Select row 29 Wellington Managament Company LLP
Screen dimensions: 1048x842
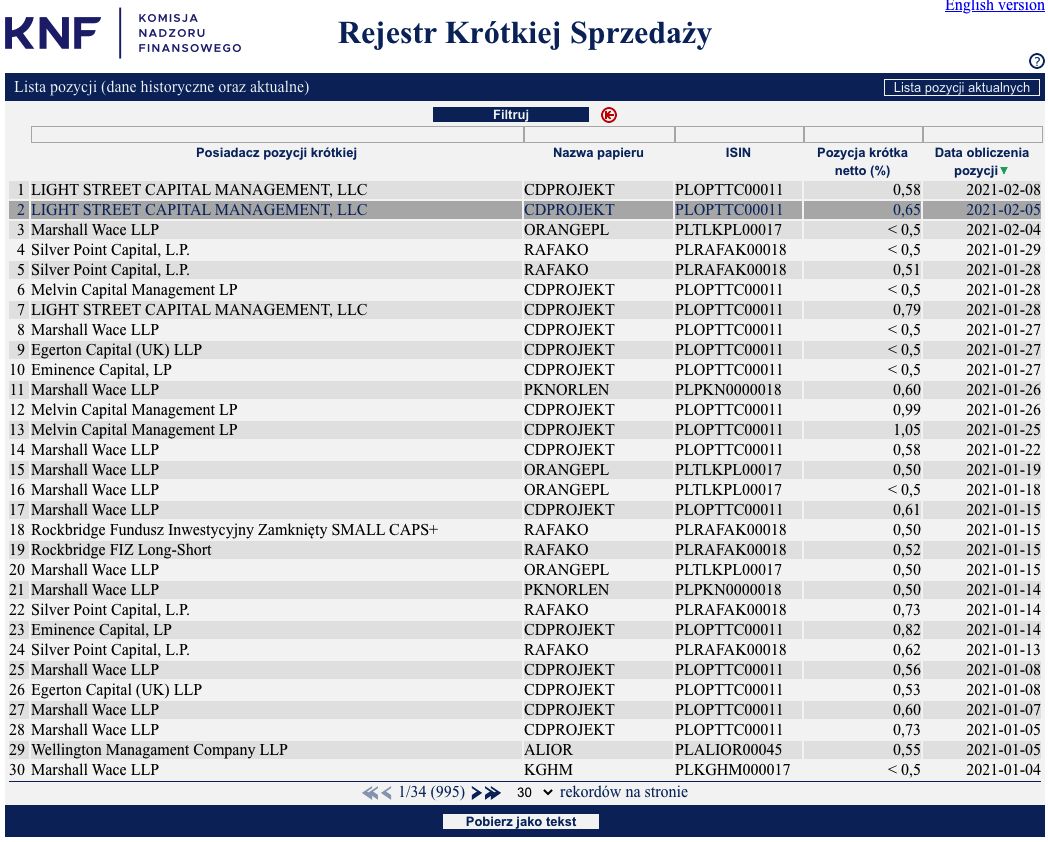525,750
